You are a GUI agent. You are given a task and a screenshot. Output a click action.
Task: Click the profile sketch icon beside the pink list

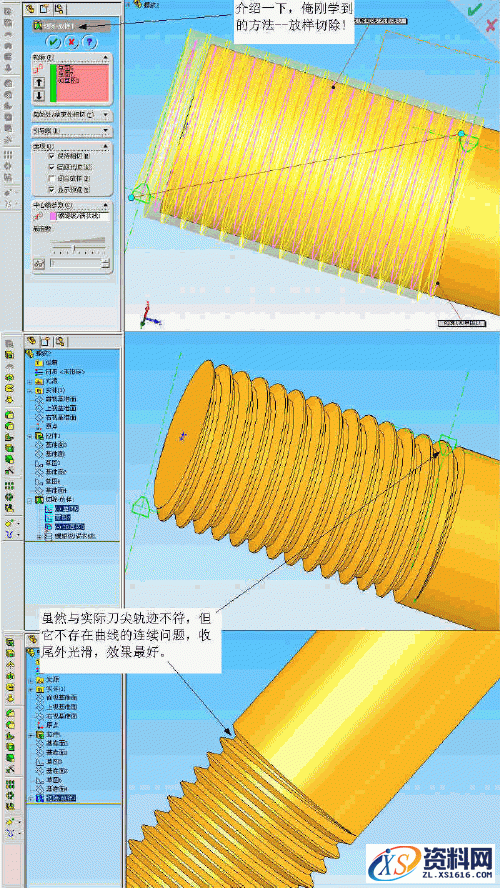[x=39, y=68]
